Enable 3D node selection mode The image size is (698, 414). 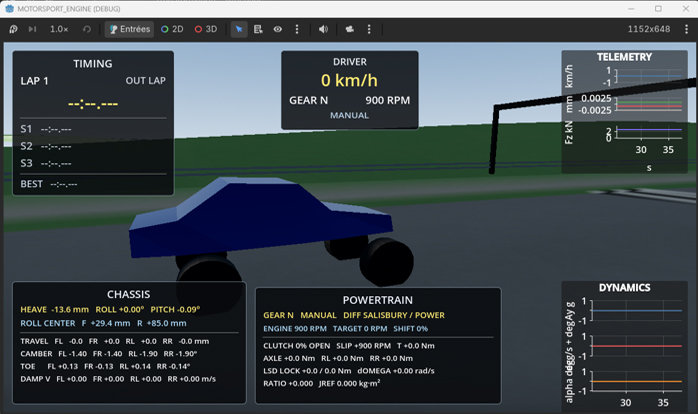(x=206, y=29)
